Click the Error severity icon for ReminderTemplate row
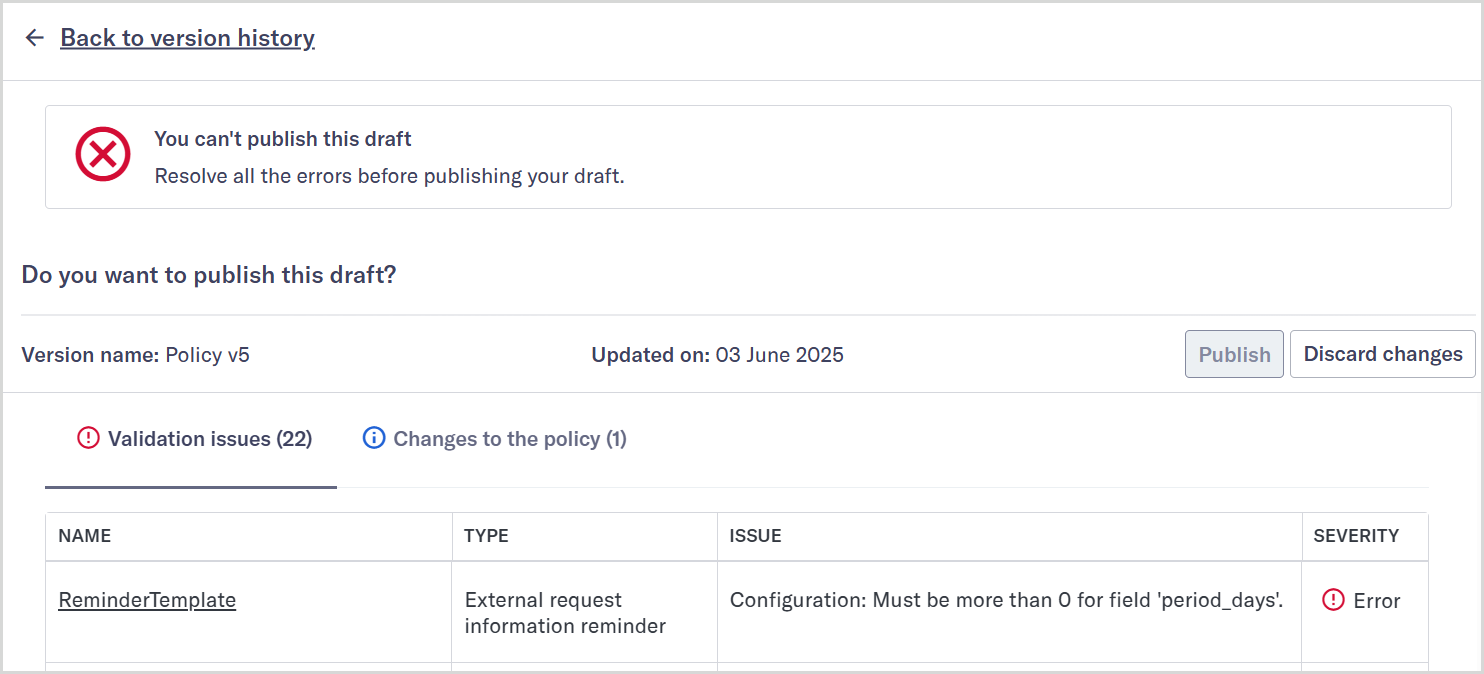Viewport: 1484px width, 674px height. (1333, 598)
